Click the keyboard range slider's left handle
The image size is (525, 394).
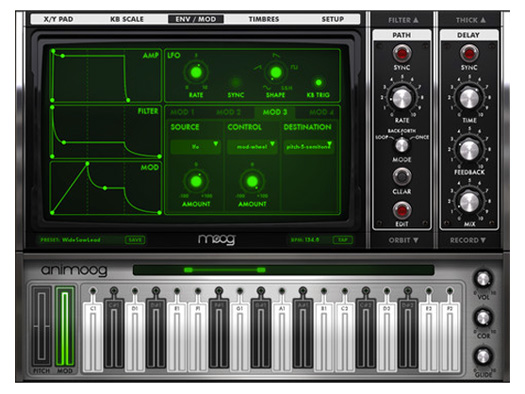[189, 270]
